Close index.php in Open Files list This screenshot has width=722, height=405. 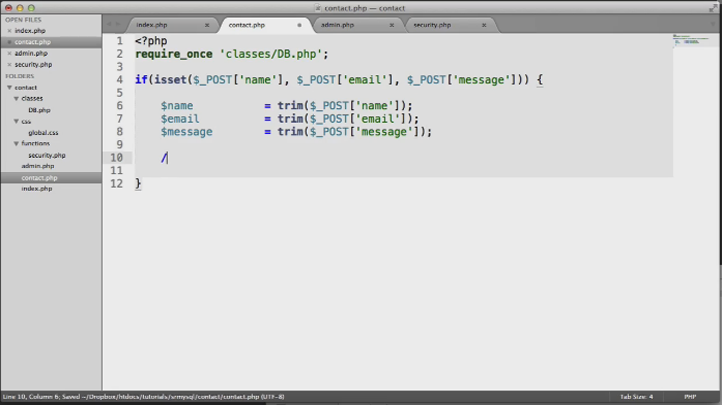coord(9,31)
